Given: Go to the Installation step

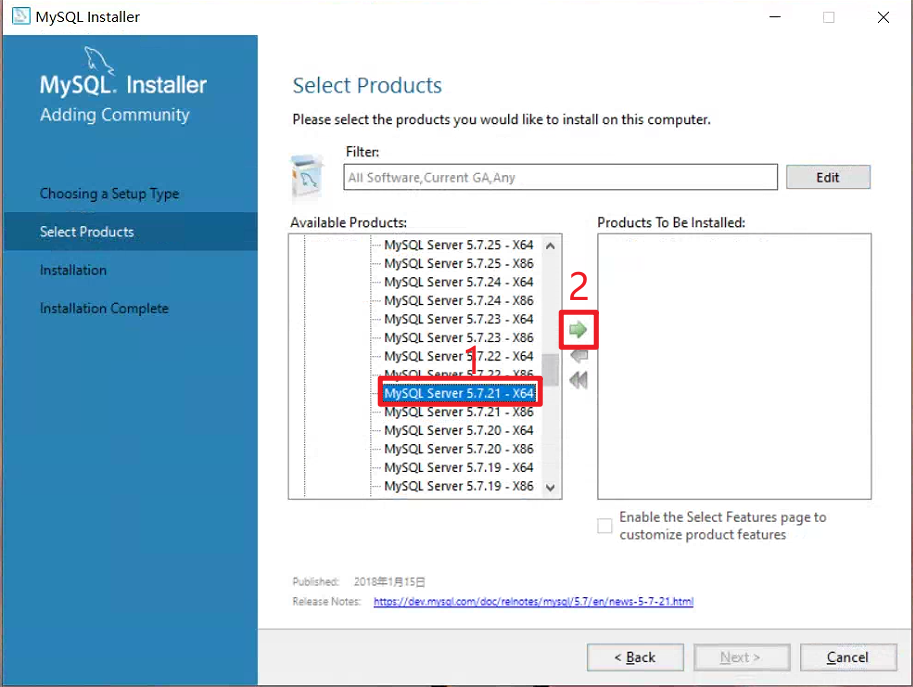Looking at the screenshot, I should pos(73,270).
